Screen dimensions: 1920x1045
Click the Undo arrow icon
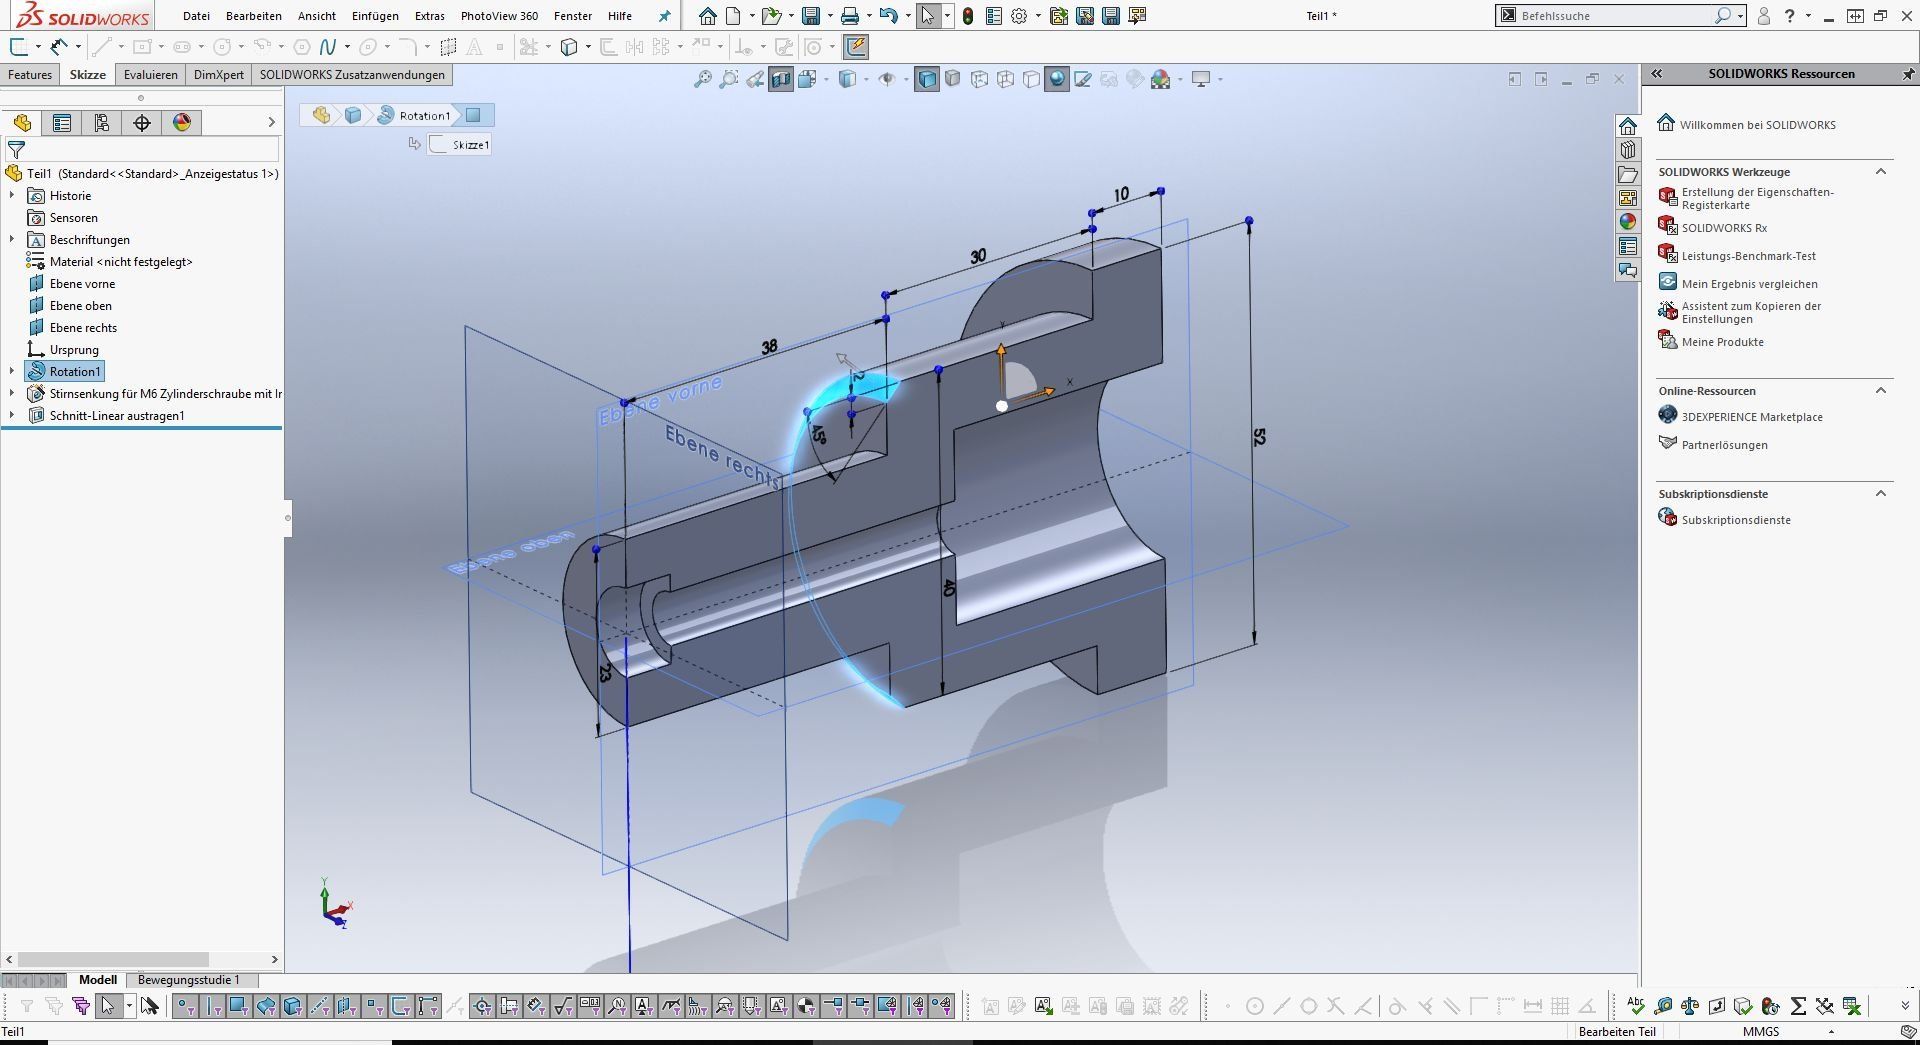click(887, 16)
